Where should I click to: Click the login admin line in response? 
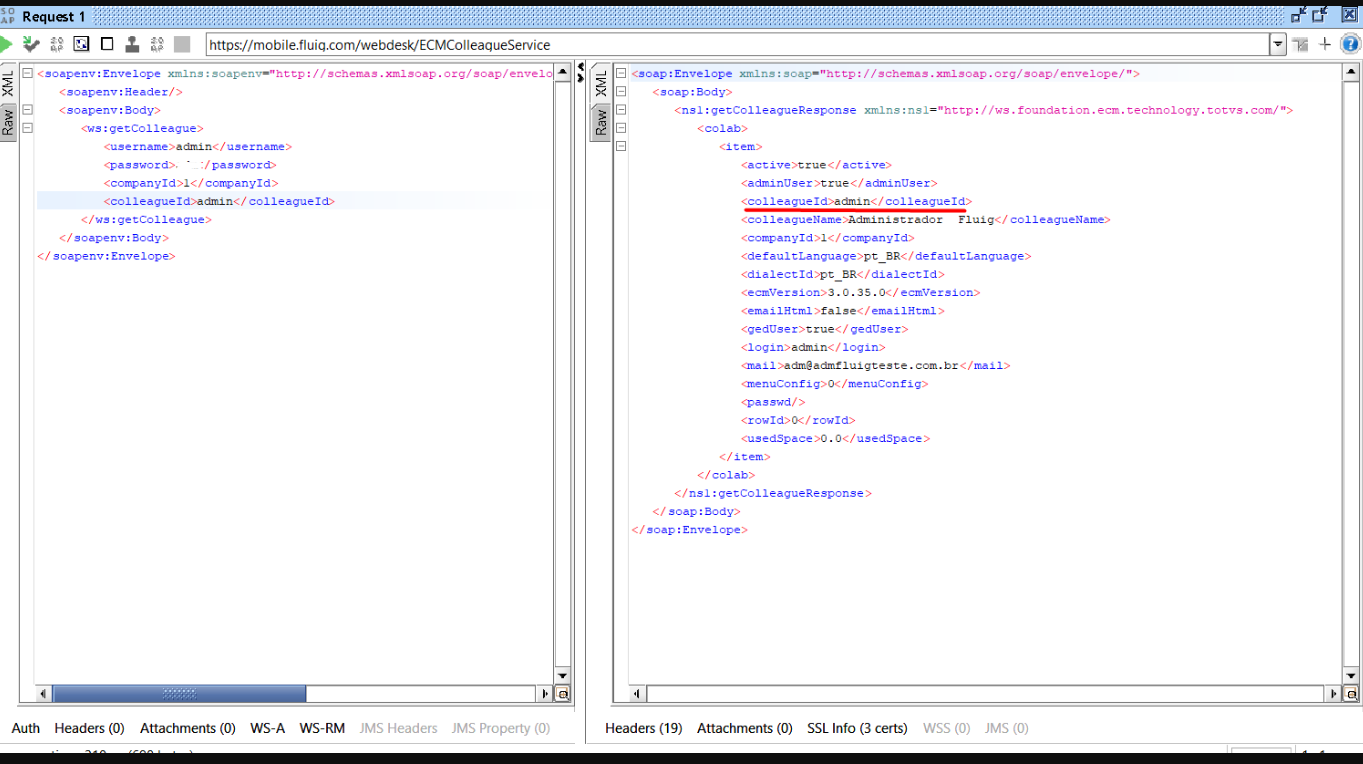click(x=813, y=348)
